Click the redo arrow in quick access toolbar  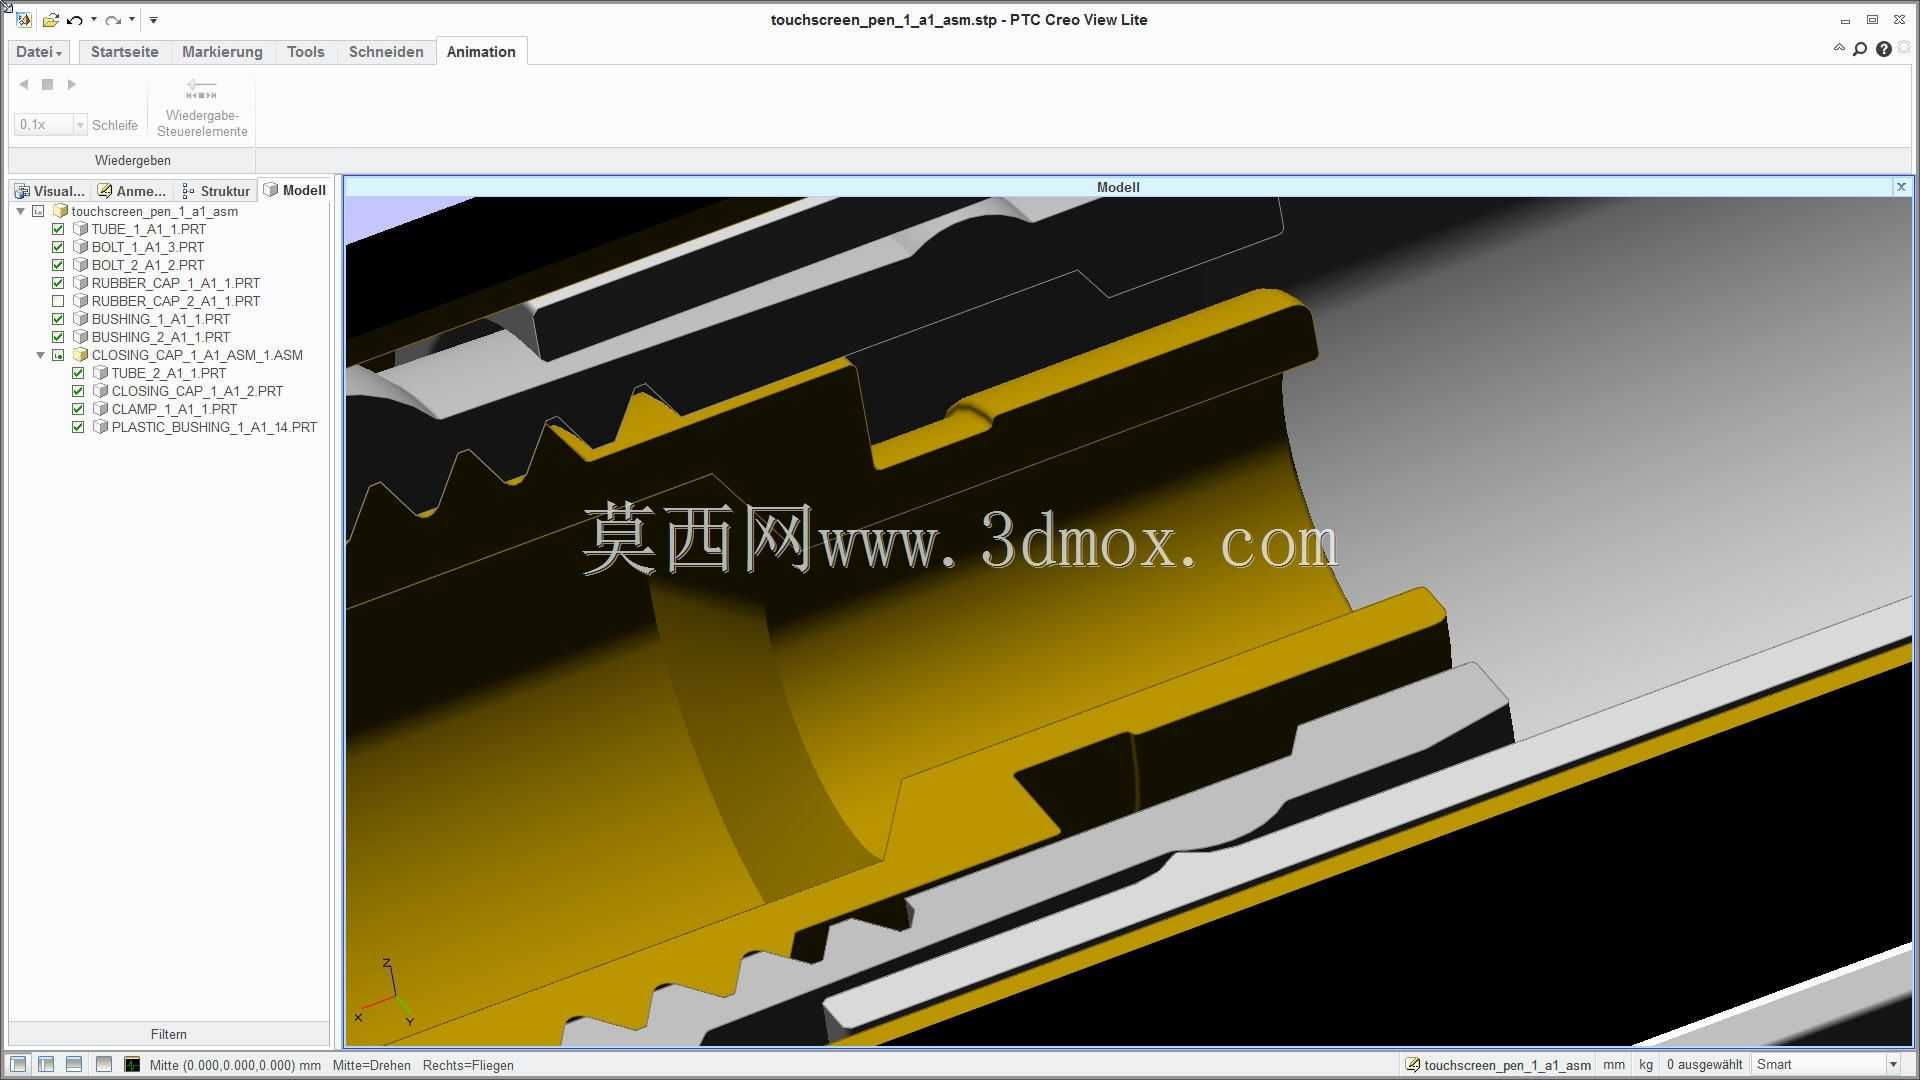113,20
